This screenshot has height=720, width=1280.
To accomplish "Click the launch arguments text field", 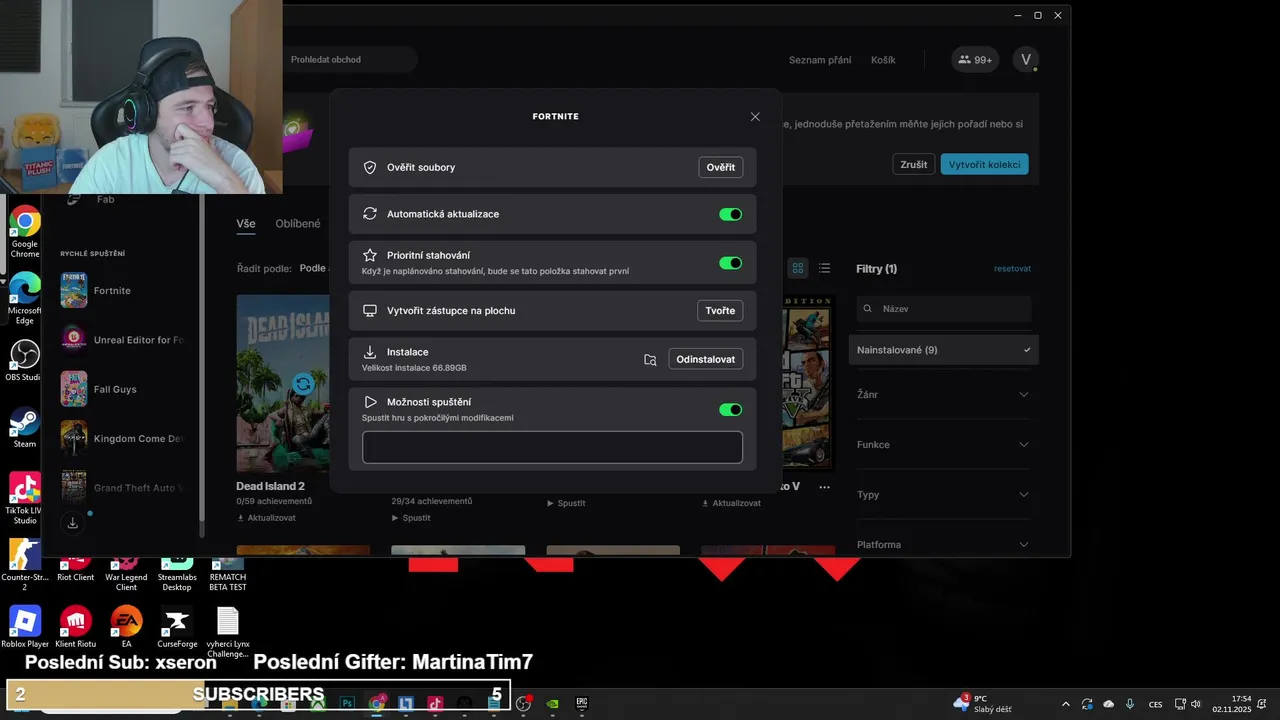I will (x=552, y=447).
